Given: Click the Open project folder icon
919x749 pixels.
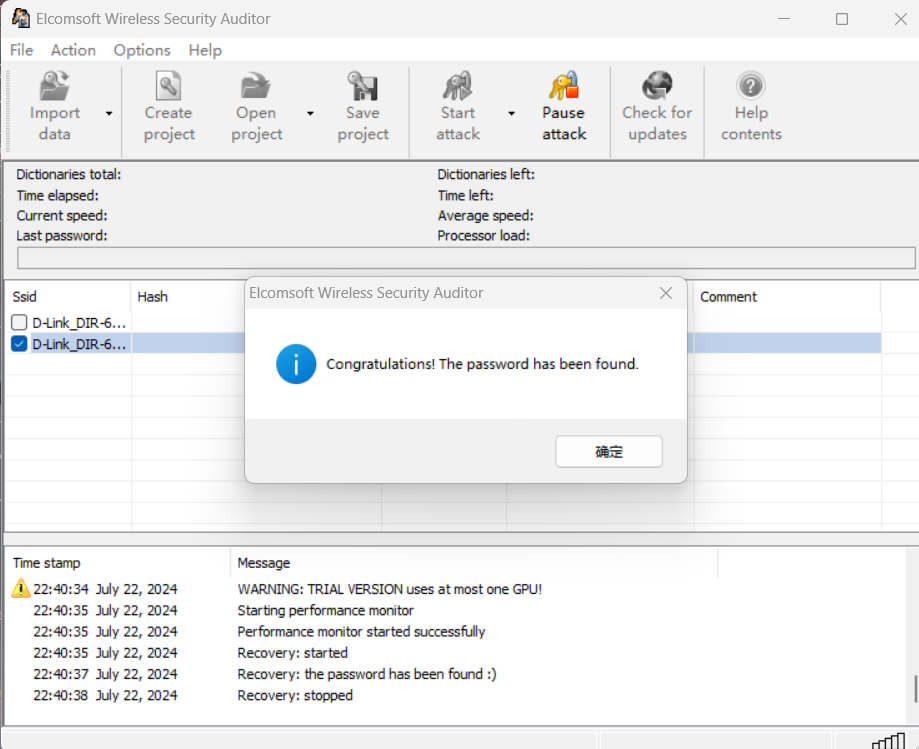Looking at the screenshot, I should point(256,86).
